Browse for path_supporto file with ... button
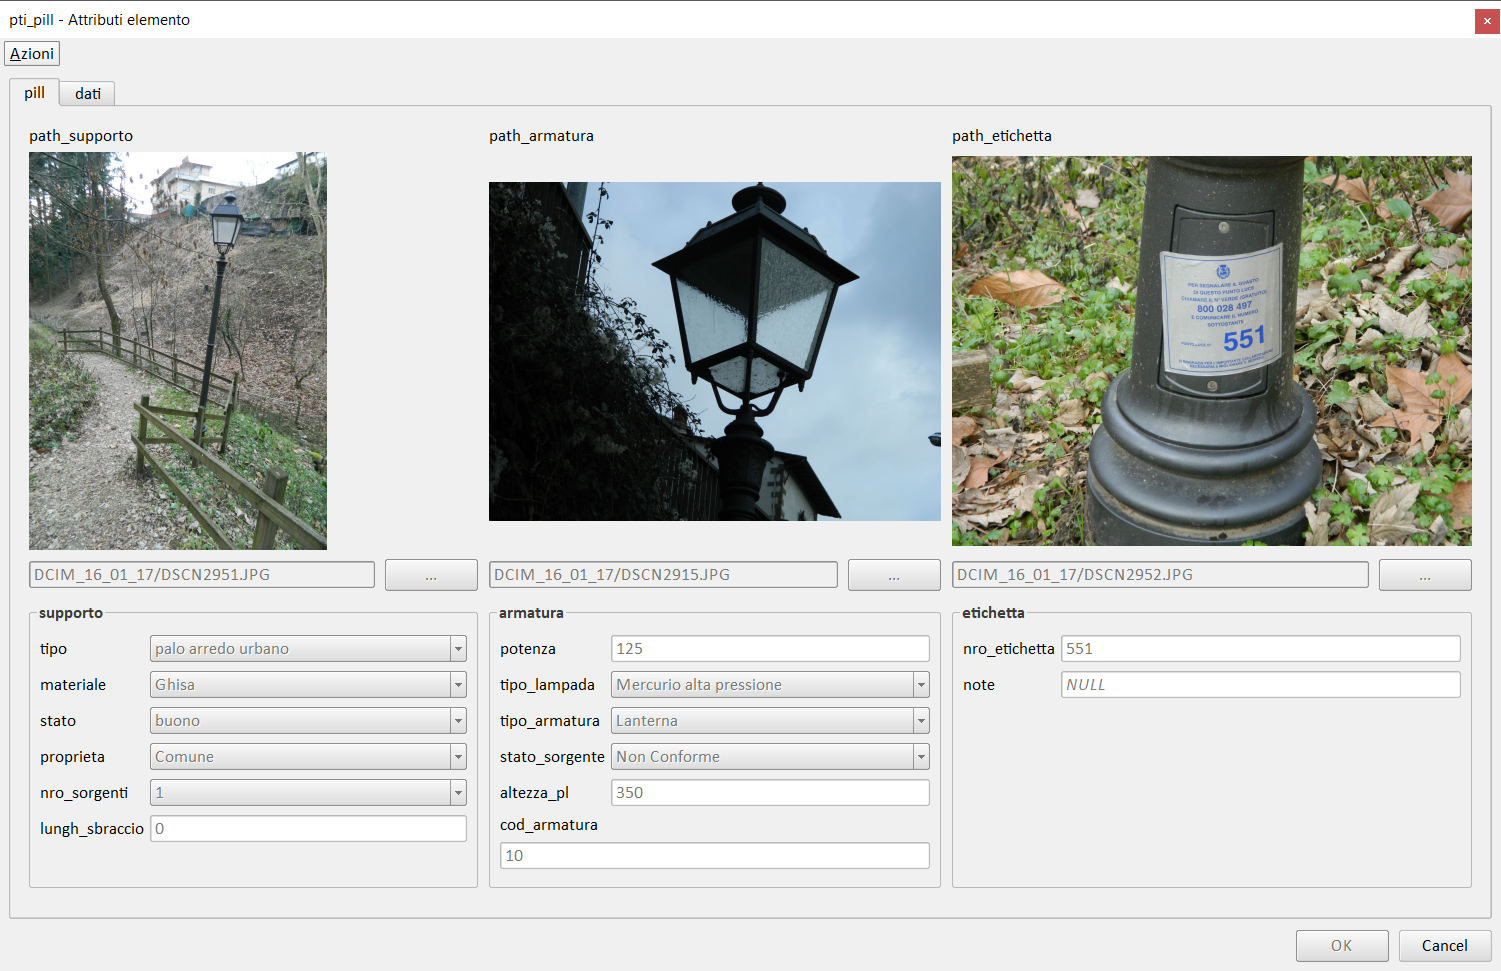Viewport: 1501px width, 971px height. [431, 575]
